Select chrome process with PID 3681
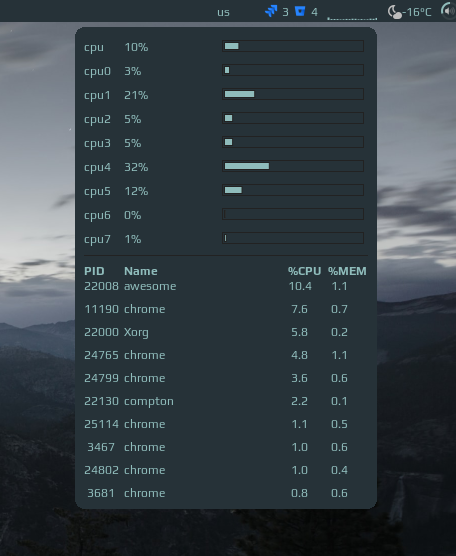This screenshot has height=556, width=456. (226, 493)
